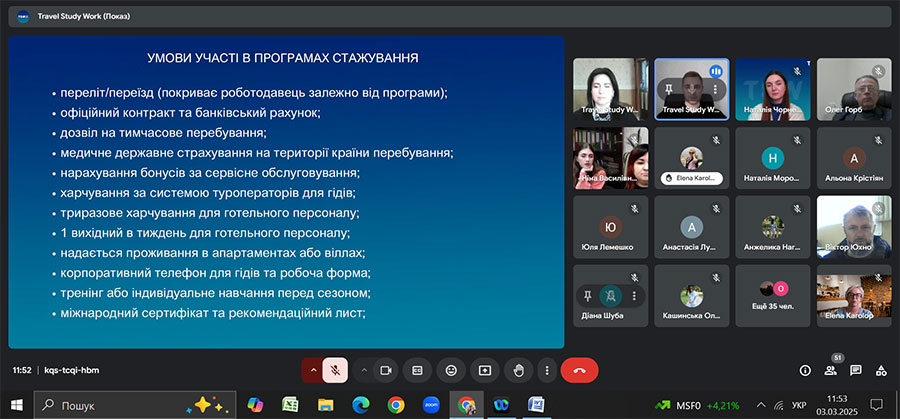
Task: Open three-dot options on Діана Шуба tile
Action: point(634,296)
